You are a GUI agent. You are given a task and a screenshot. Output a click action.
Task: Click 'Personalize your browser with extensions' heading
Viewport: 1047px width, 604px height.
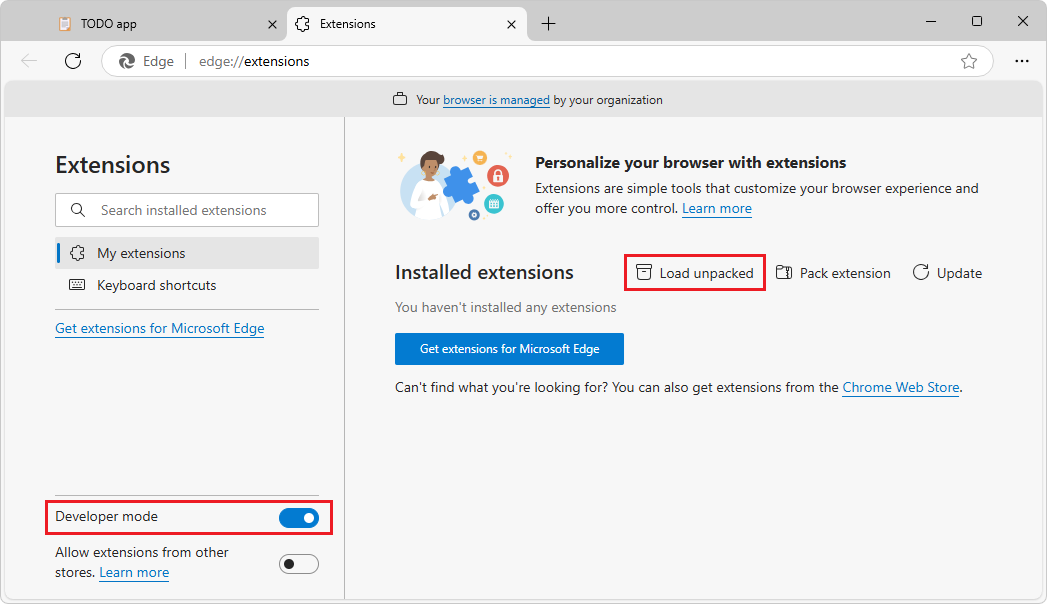tap(690, 163)
